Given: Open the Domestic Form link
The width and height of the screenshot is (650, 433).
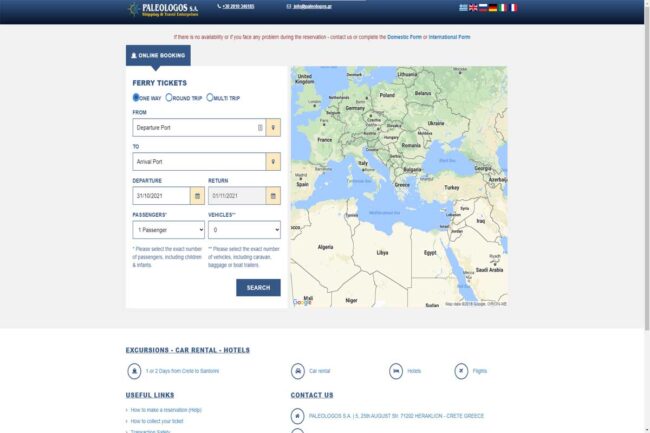Looking at the screenshot, I should point(404,37).
